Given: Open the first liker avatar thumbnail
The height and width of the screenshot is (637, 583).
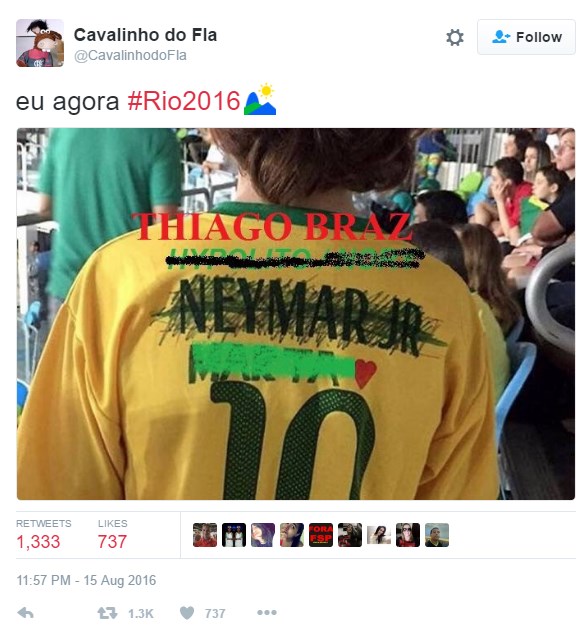Looking at the screenshot, I should (x=205, y=535).
